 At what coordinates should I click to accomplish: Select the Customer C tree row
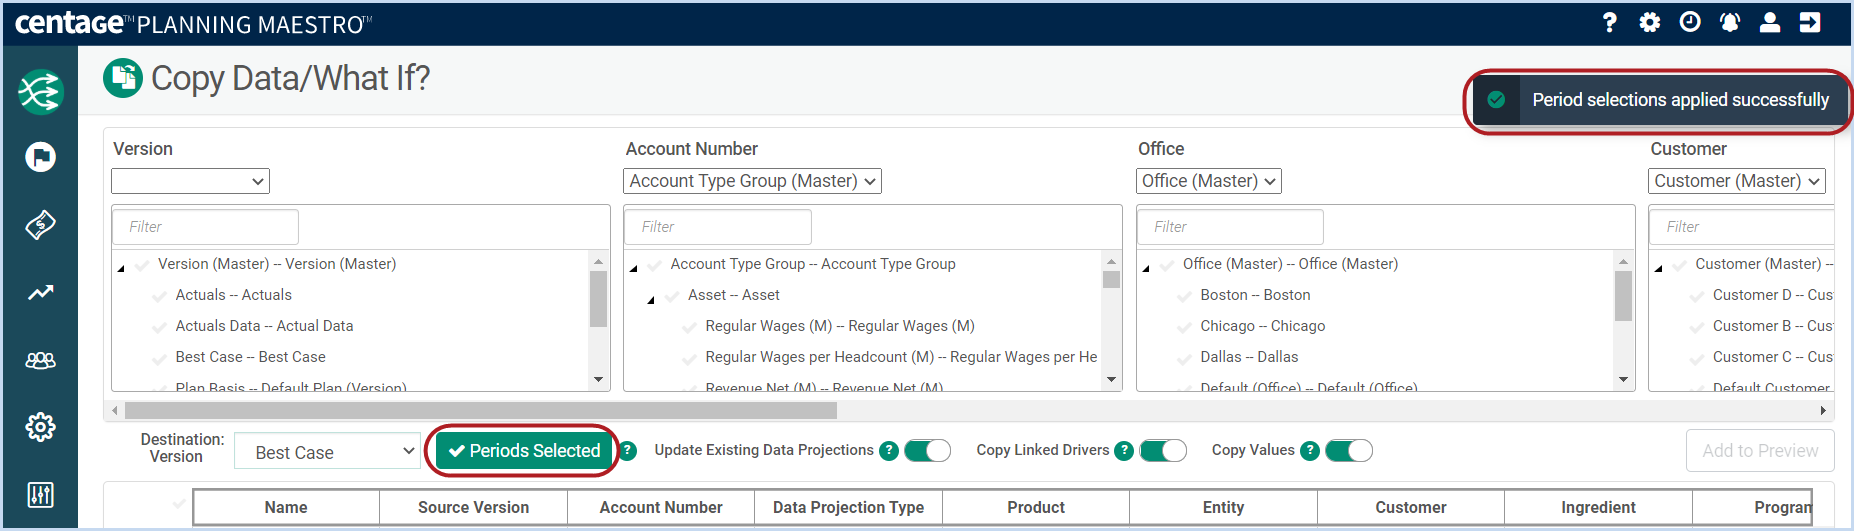point(1772,357)
